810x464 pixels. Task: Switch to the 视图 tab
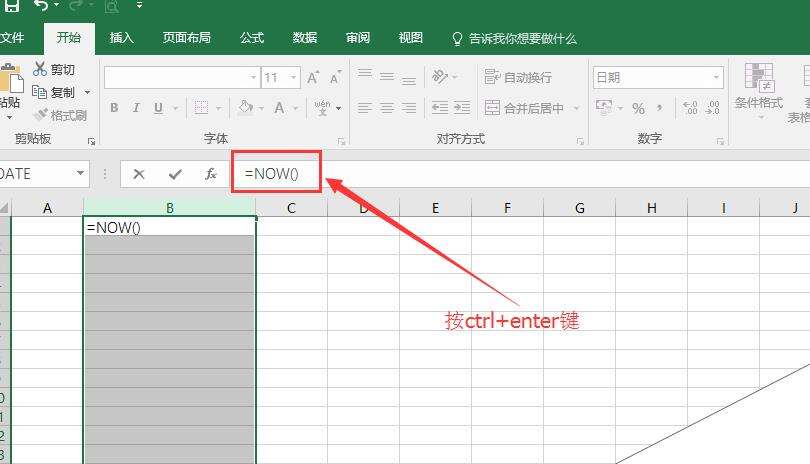(411, 38)
